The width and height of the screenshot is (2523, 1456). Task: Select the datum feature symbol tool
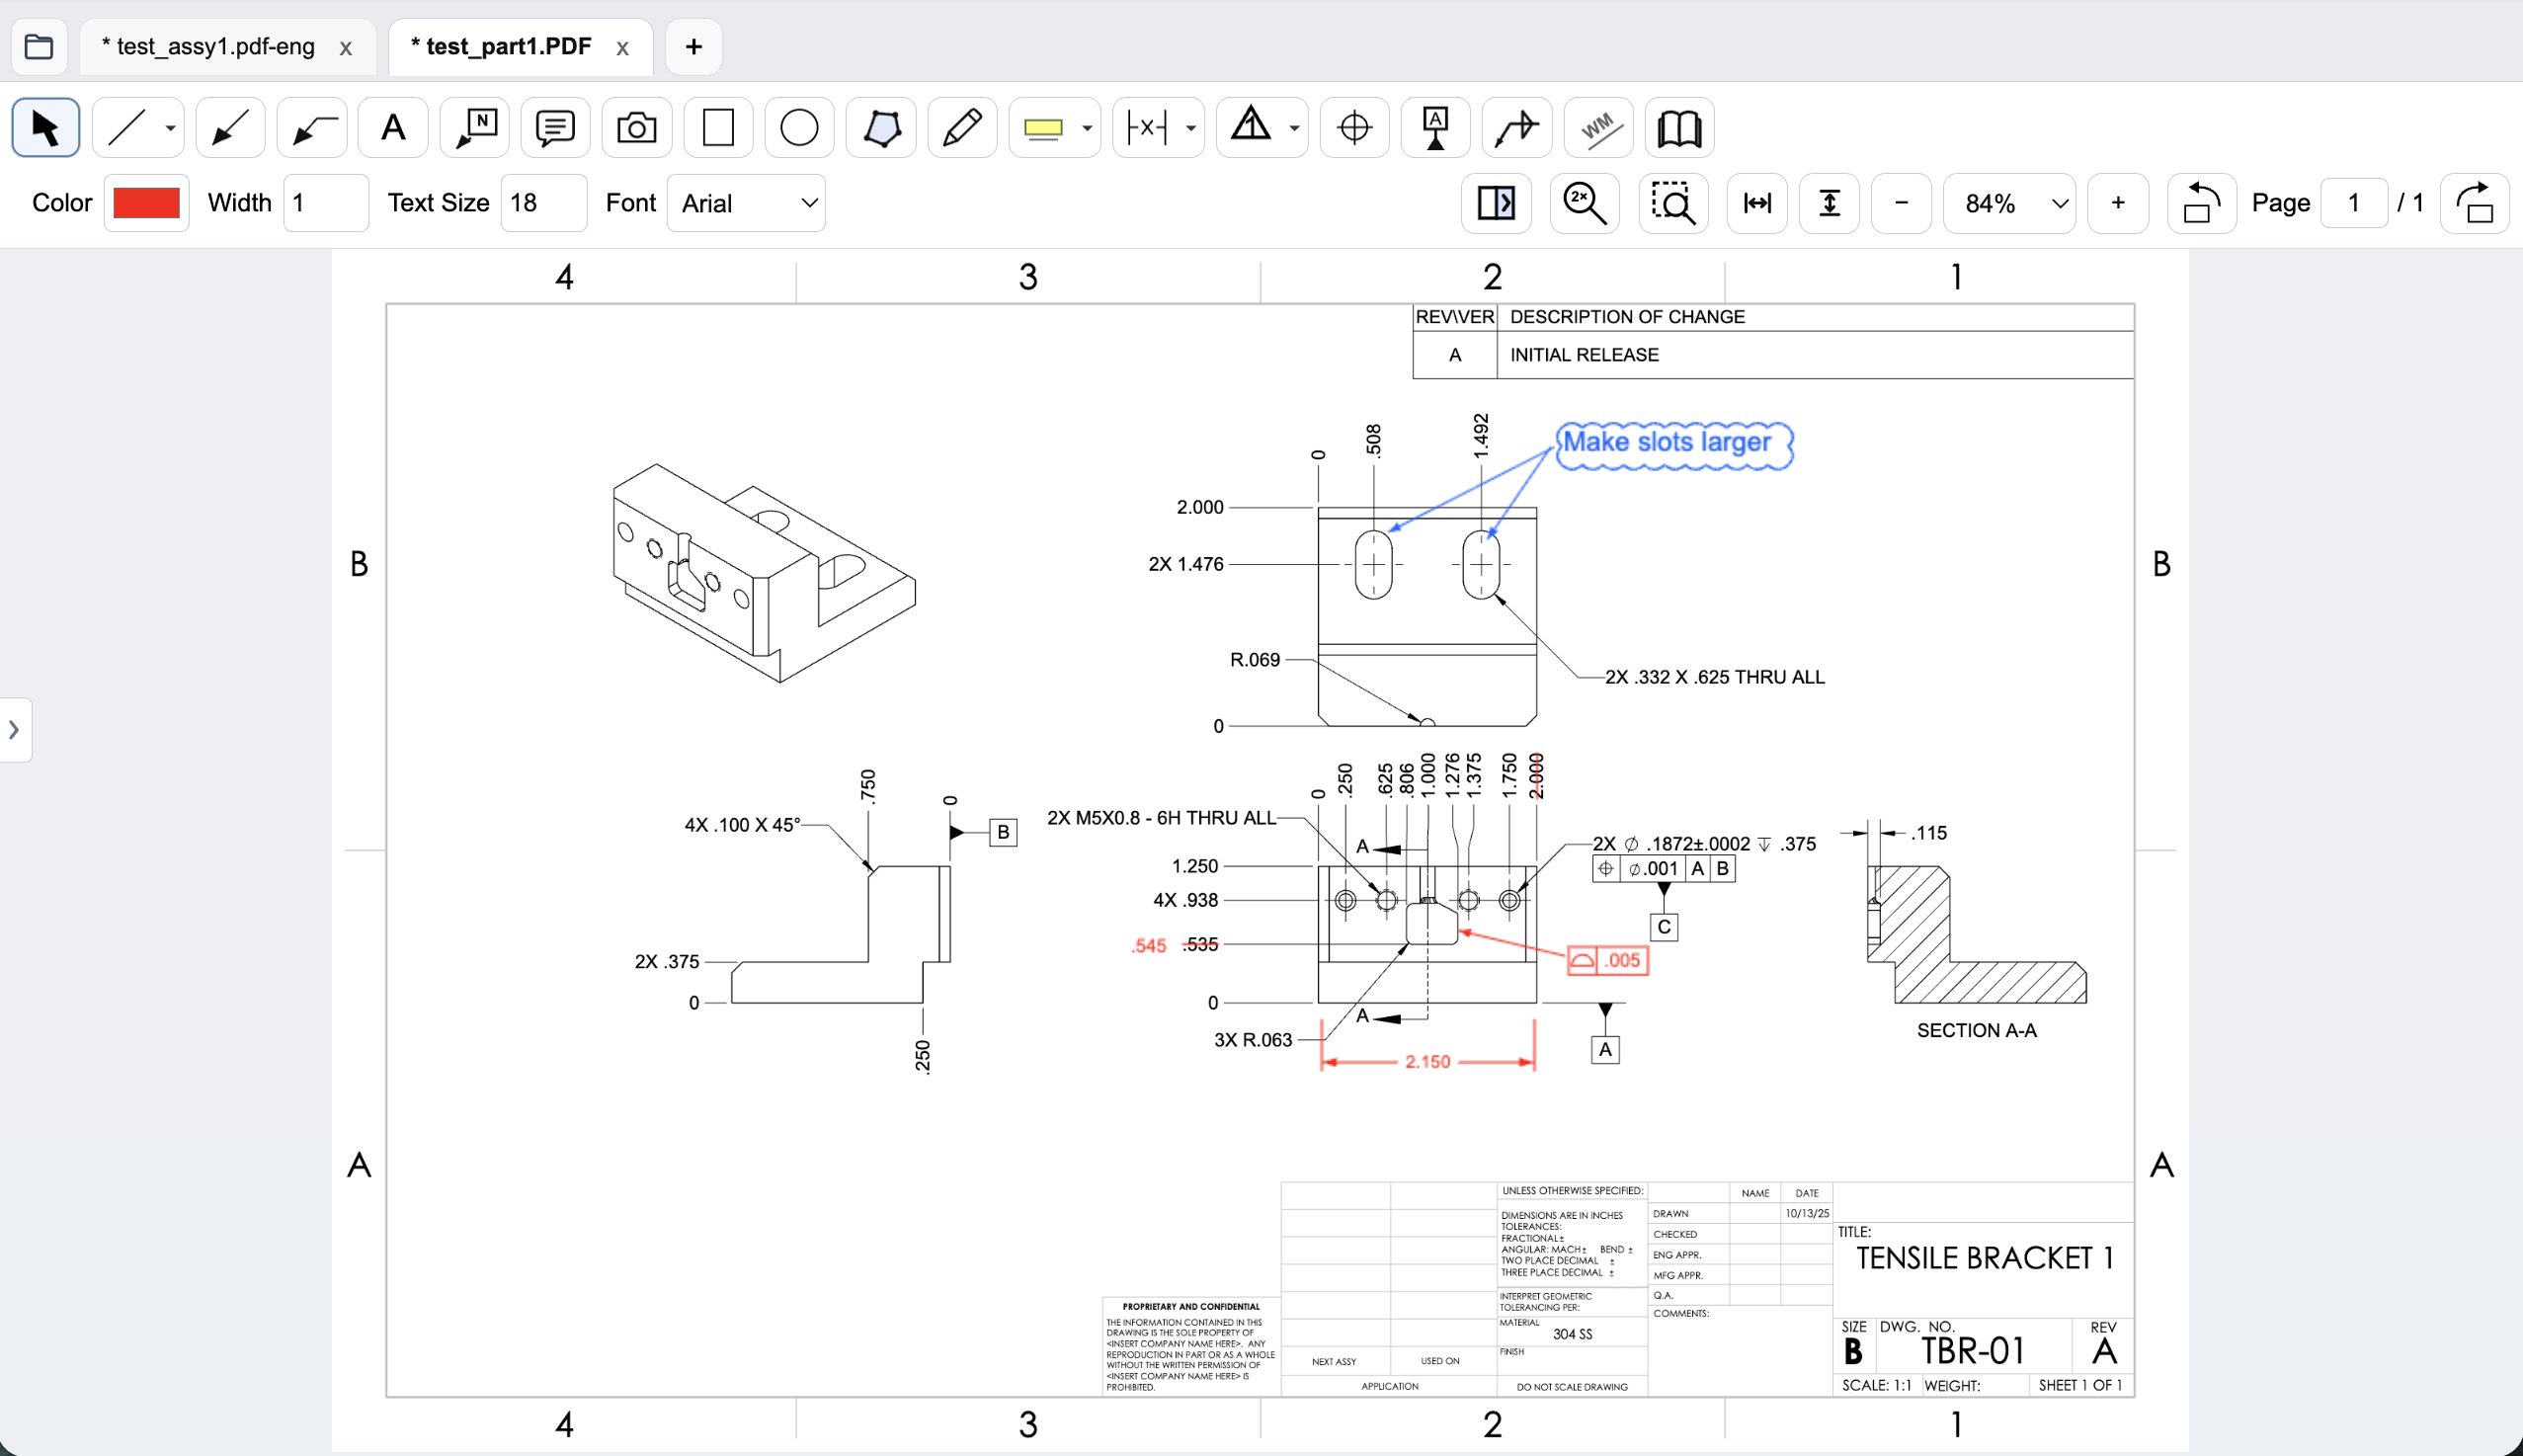[1435, 127]
